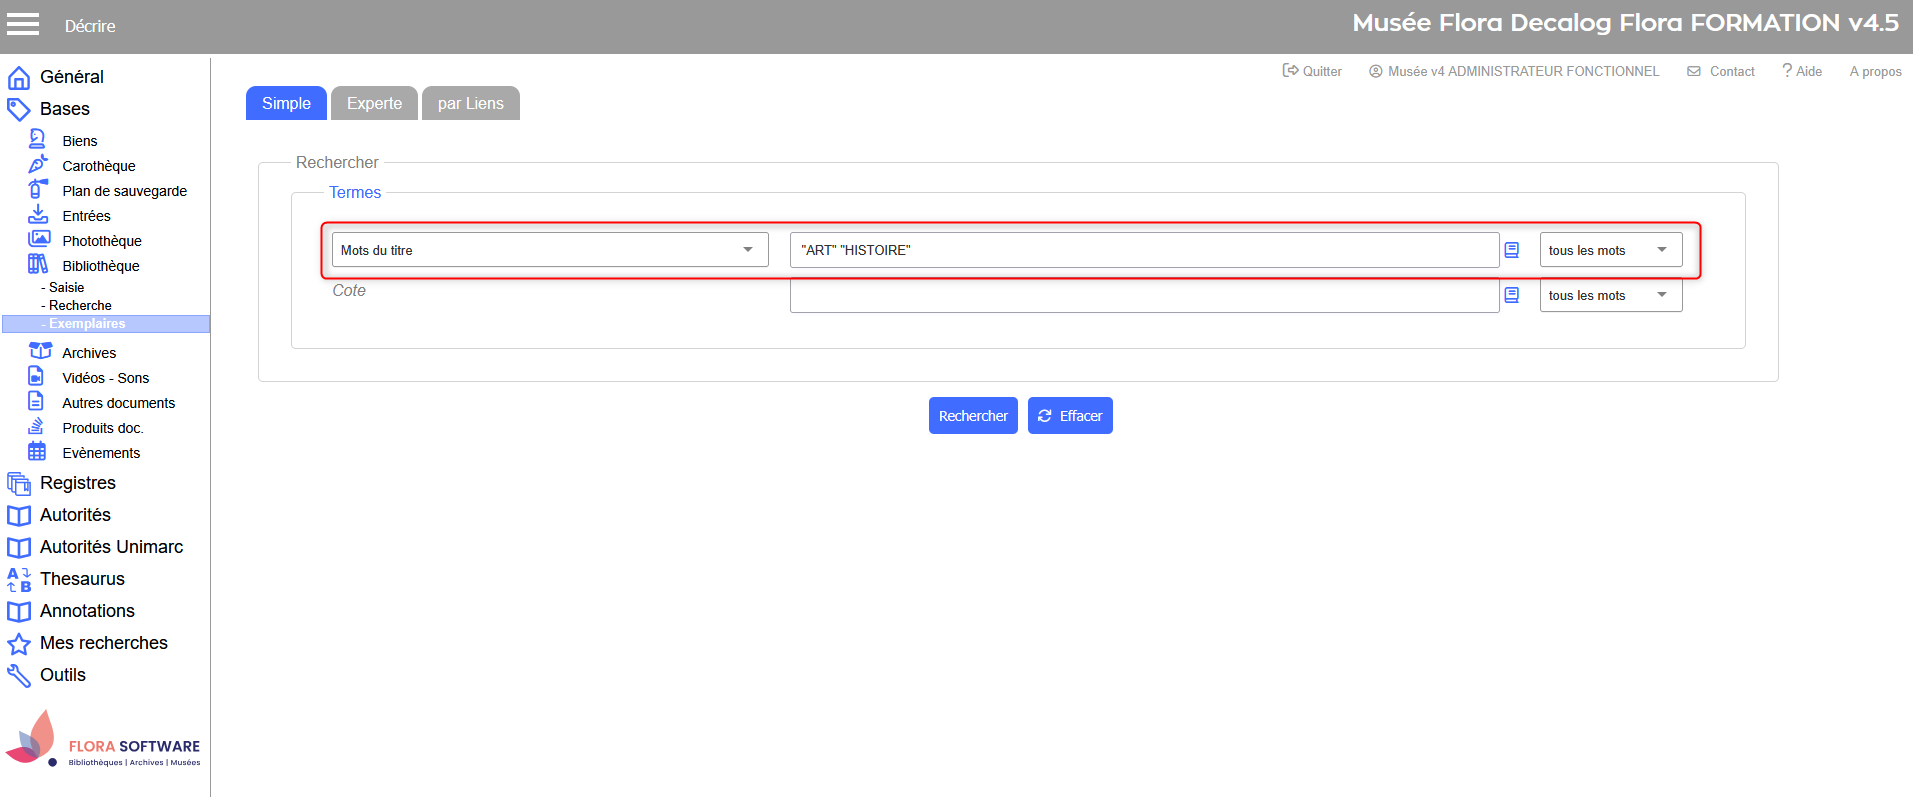Screen dimensions: 1913x797
Task: Switch to the par Liens tab
Action: click(470, 103)
